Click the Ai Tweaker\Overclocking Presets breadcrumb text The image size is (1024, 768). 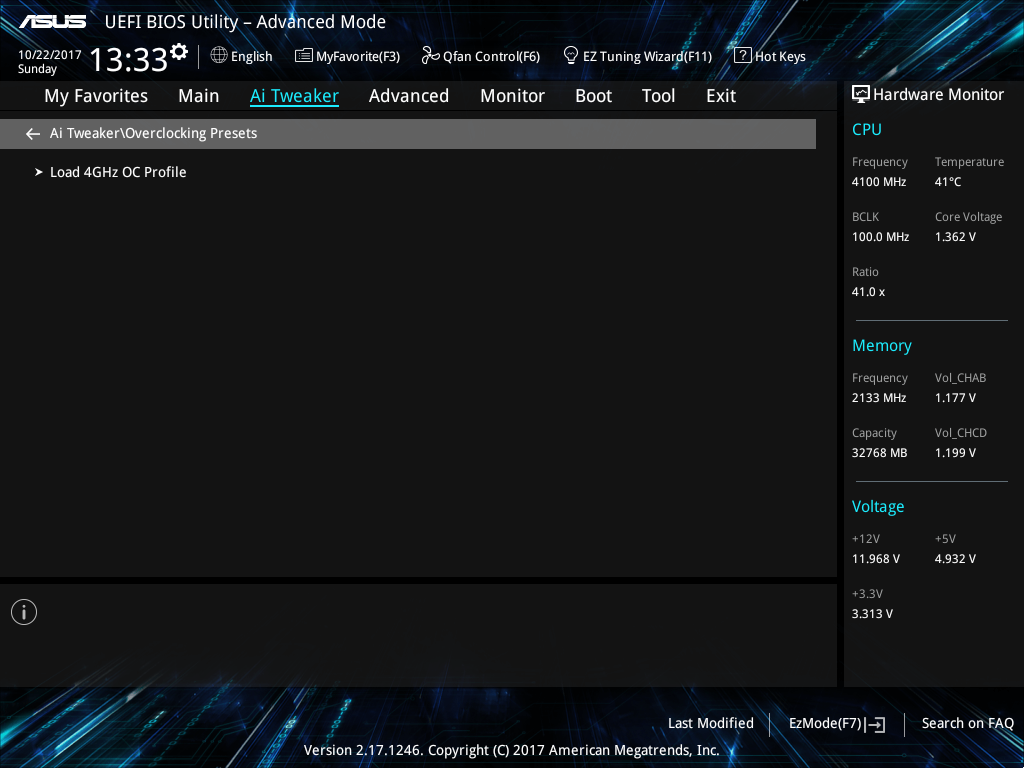tap(153, 133)
